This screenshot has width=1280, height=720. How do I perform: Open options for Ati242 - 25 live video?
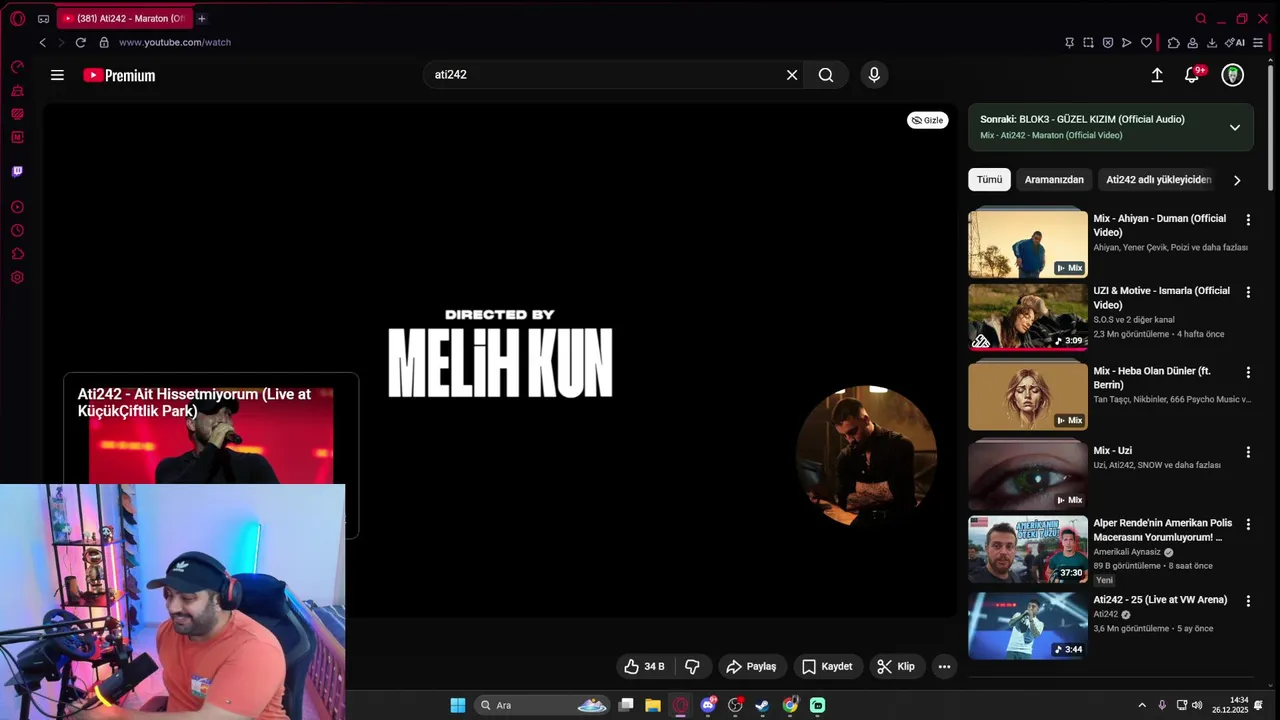(x=1248, y=601)
